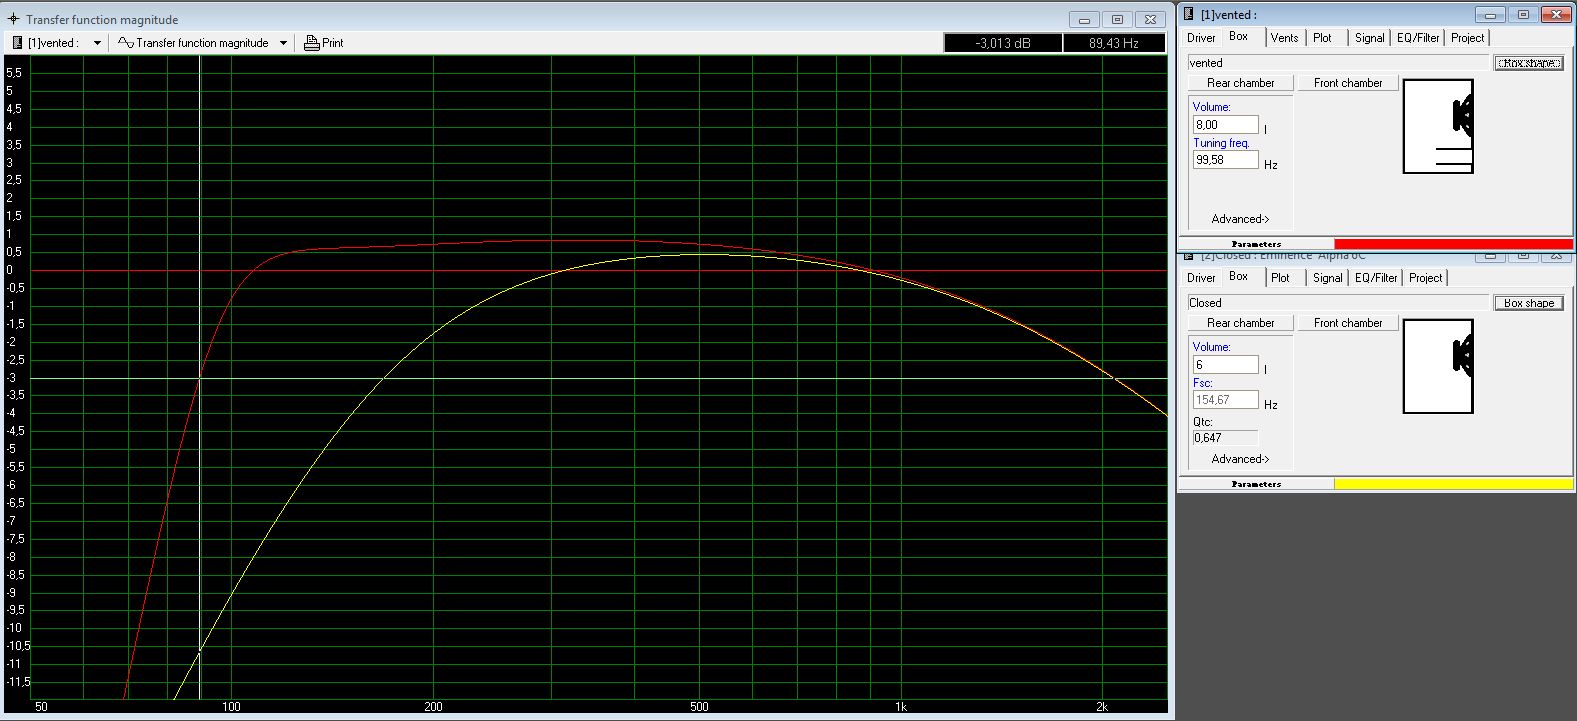The width and height of the screenshot is (1577, 721).
Task: Open the [1]vented project selector dropdown
Action: (x=97, y=43)
